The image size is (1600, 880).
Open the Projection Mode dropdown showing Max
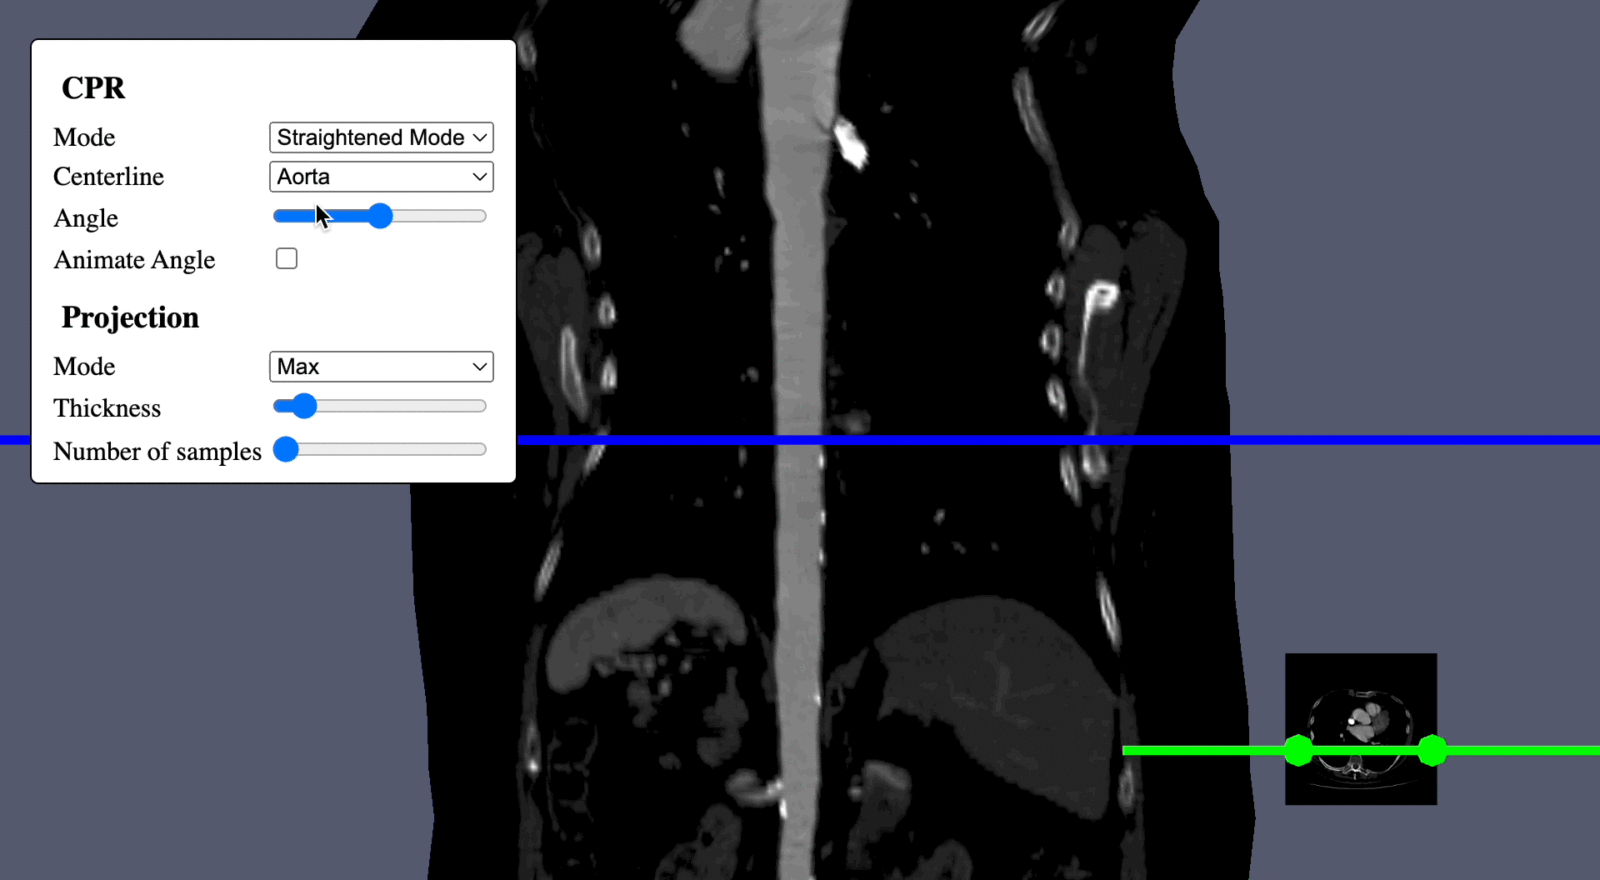[381, 367]
